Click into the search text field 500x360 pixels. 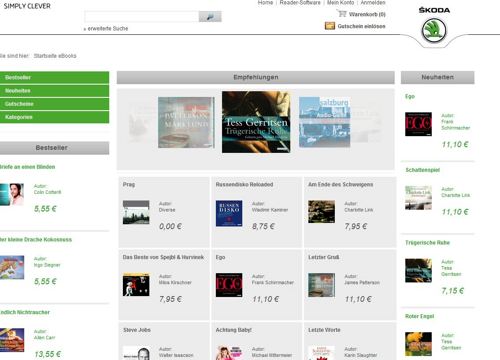[x=142, y=16]
